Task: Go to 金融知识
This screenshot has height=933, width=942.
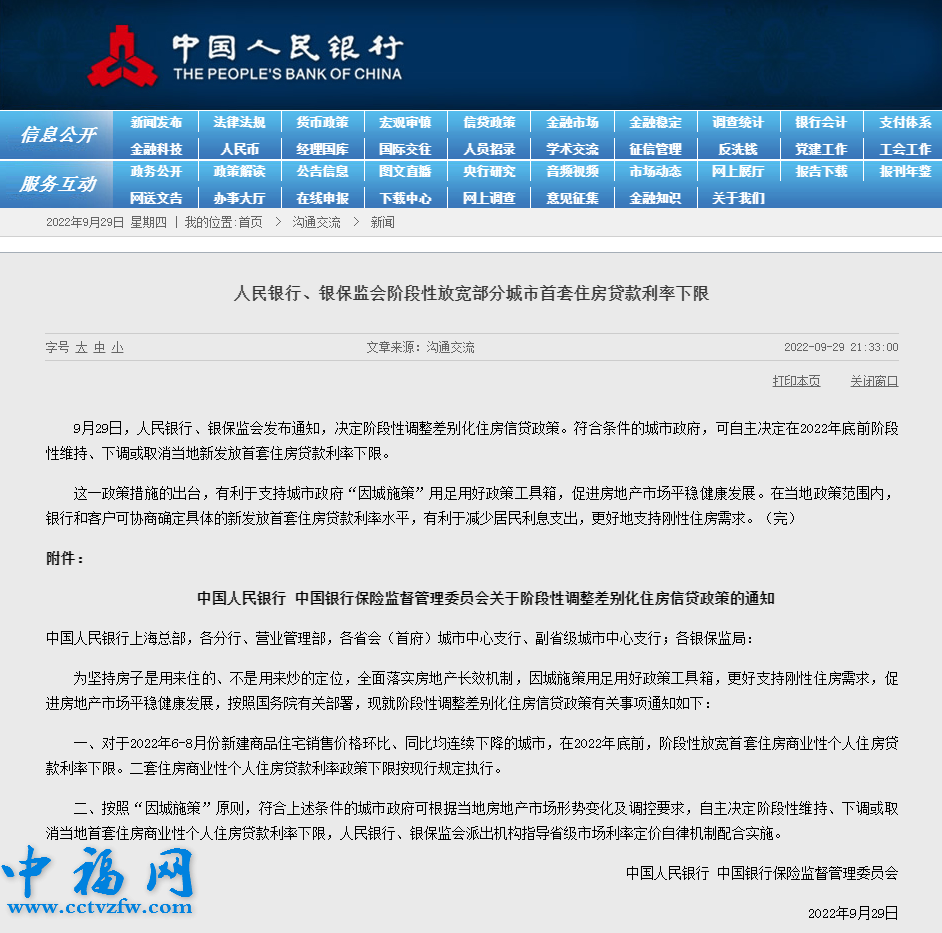Action: [x=655, y=198]
